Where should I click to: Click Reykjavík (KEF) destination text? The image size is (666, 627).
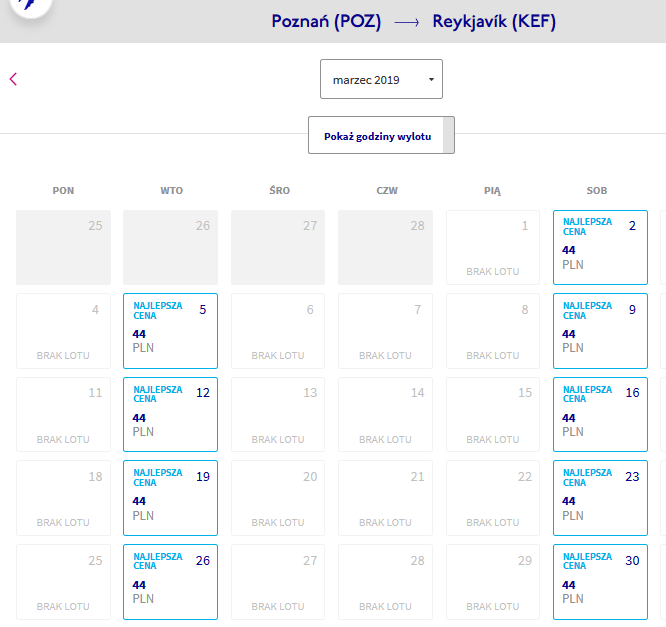pos(494,22)
